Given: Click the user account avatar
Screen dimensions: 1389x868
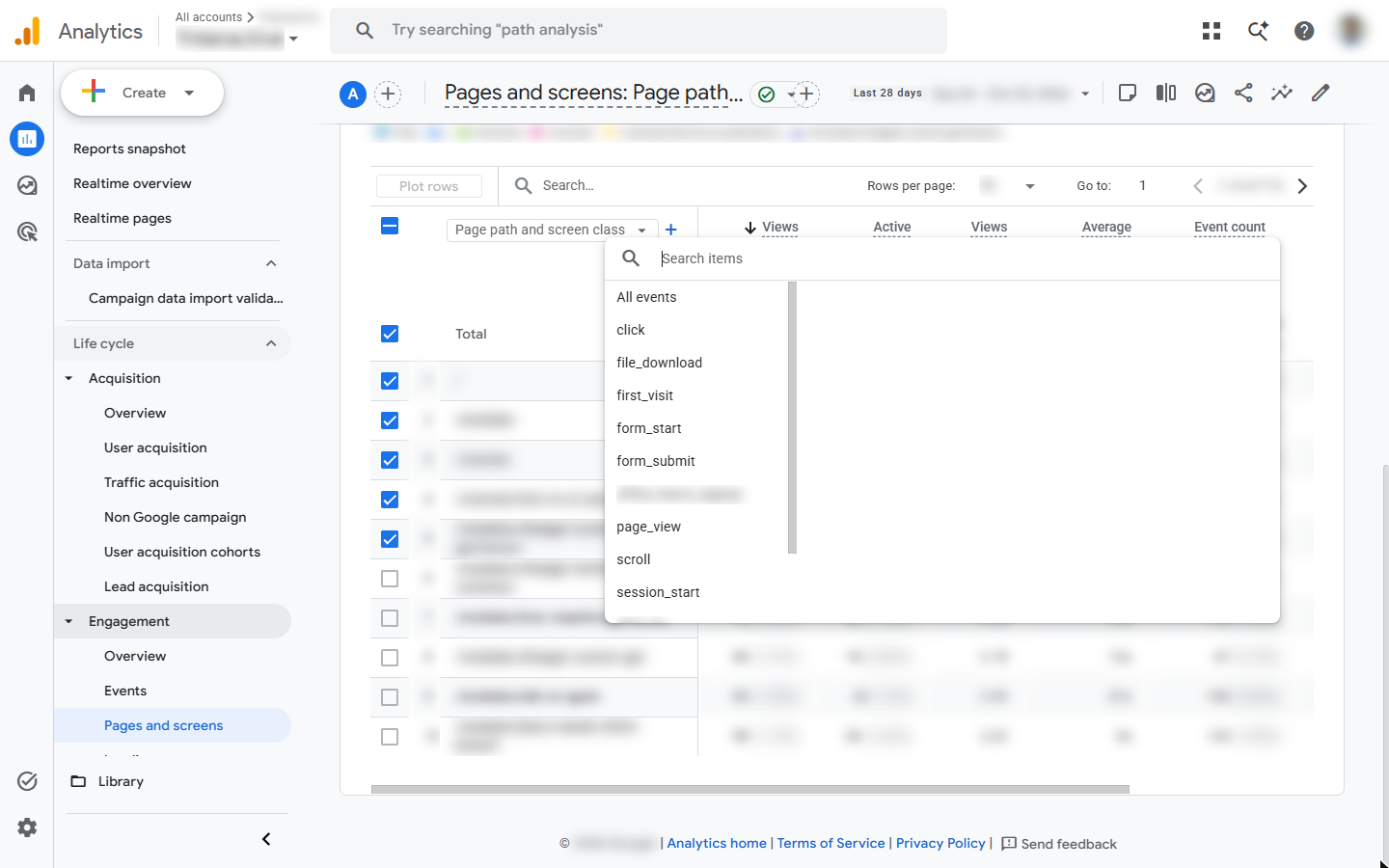Looking at the screenshot, I should tap(1352, 31).
